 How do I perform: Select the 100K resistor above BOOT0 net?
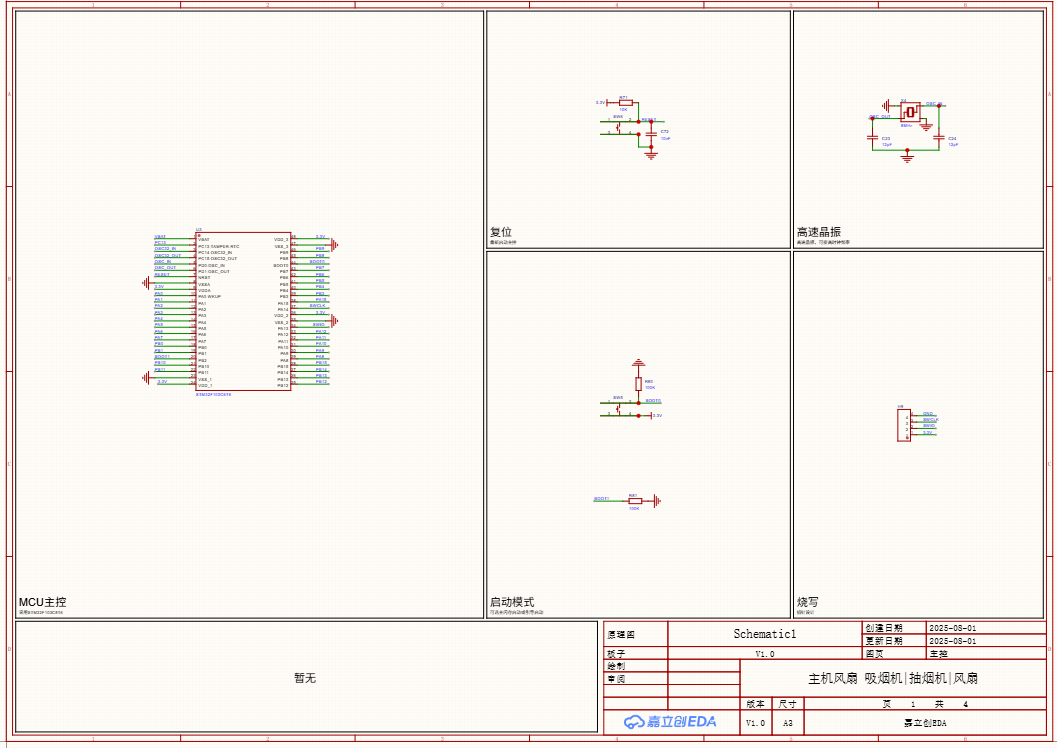click(638, 384)
